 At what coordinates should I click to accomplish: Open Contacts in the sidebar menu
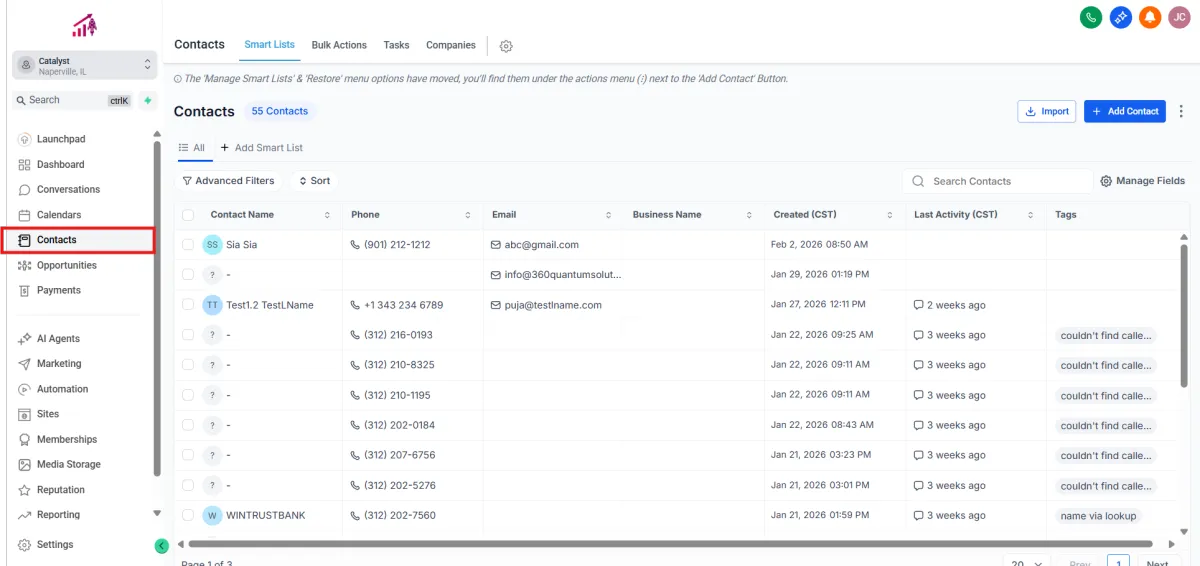coord(78,240)
